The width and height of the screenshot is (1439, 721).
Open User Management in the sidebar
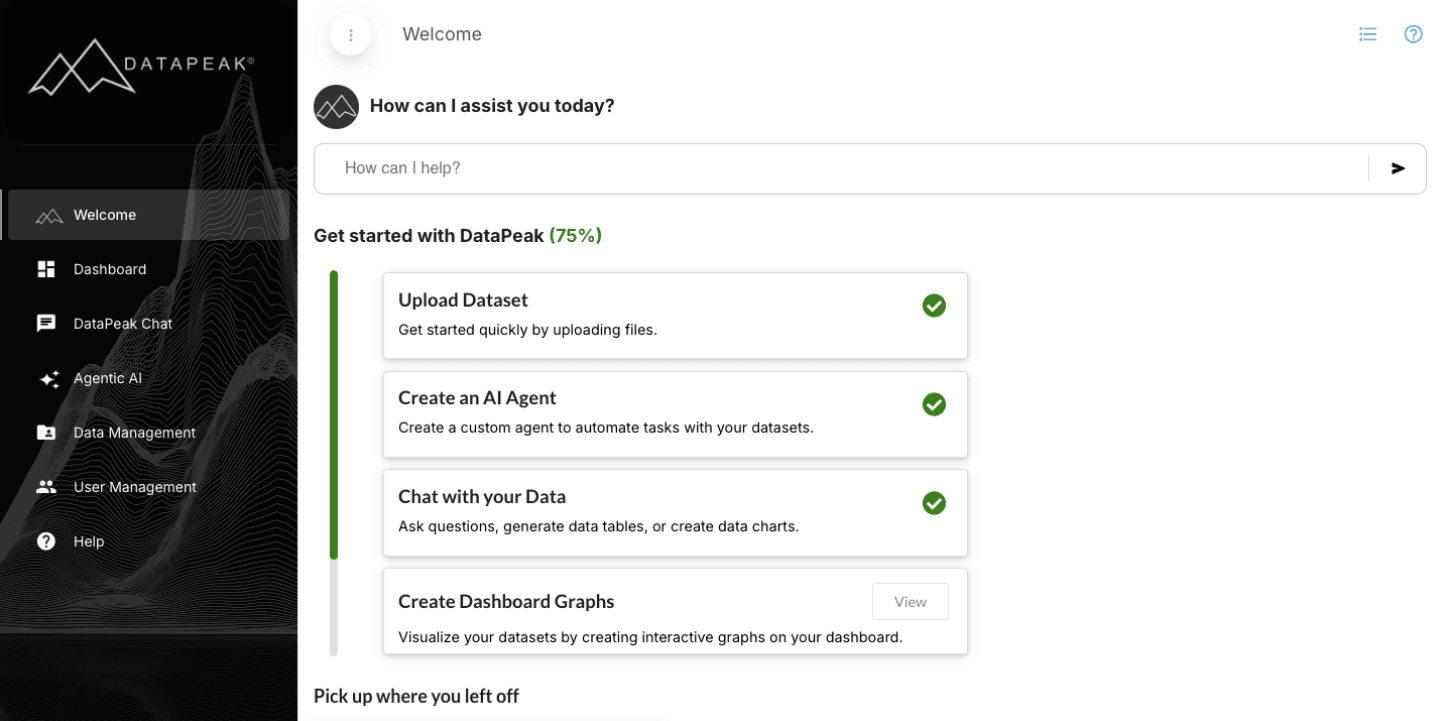[x=135, y=487]
